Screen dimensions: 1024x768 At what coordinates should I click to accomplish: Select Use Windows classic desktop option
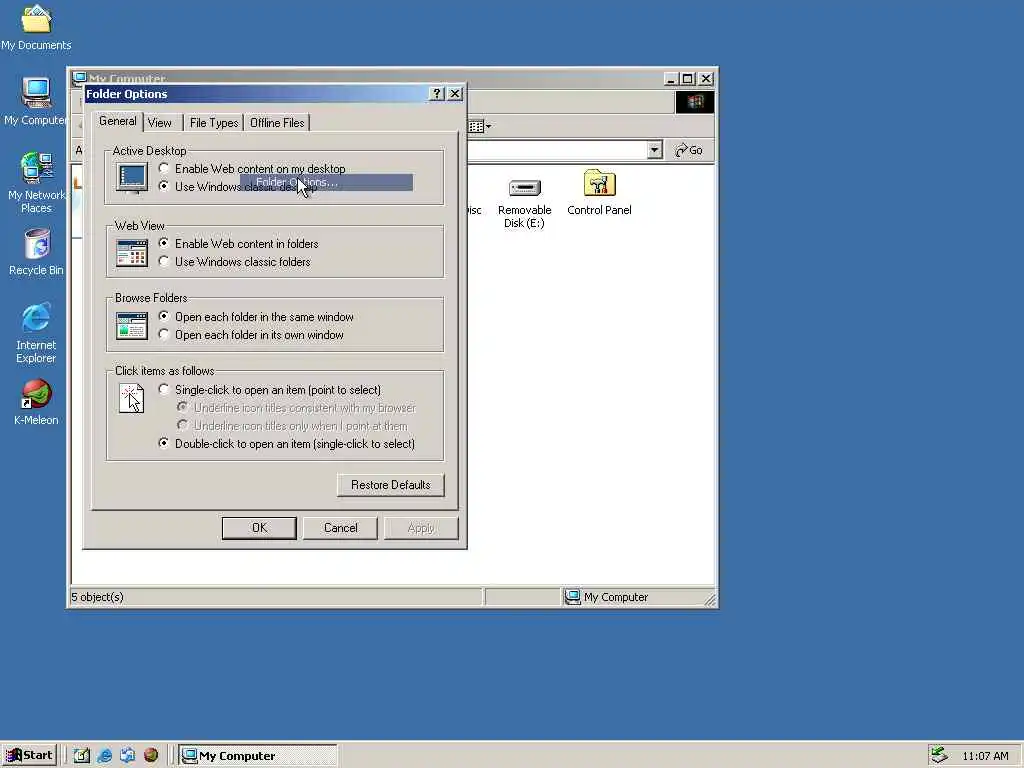click(238, 187)
